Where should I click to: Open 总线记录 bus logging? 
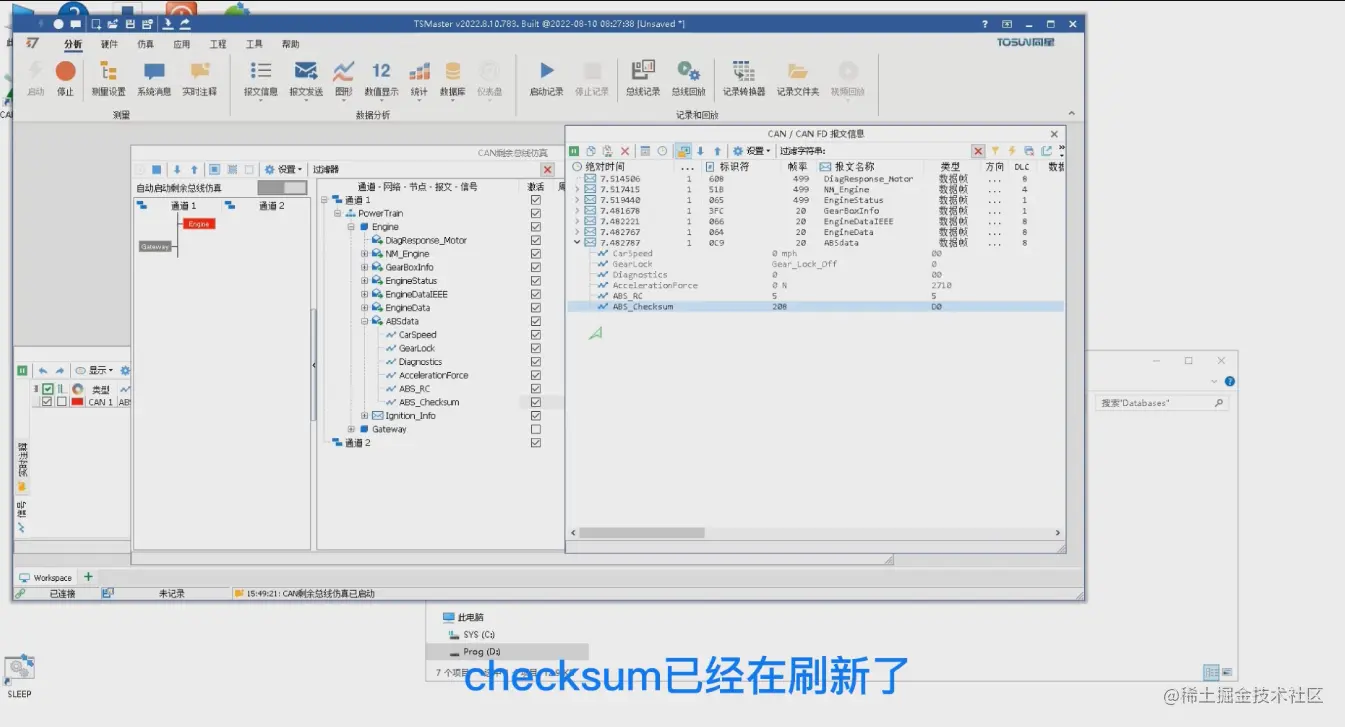[x=643, y=77]
